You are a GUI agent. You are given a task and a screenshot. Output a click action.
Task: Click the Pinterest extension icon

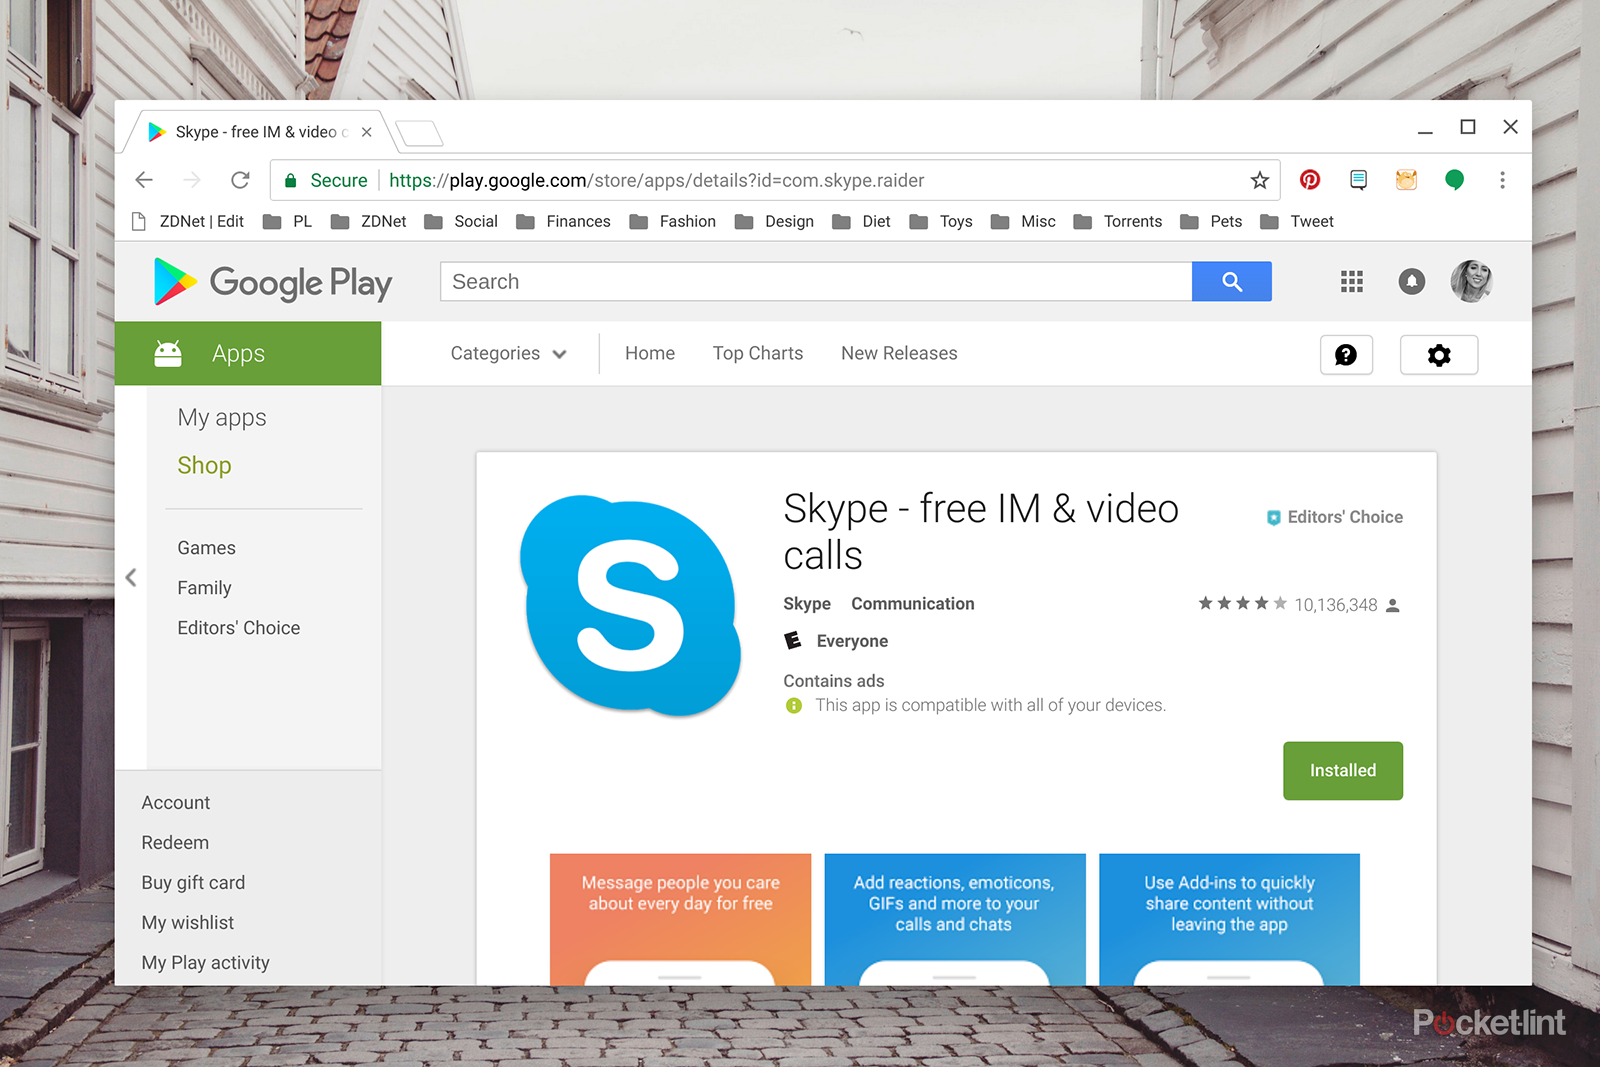1309,180
